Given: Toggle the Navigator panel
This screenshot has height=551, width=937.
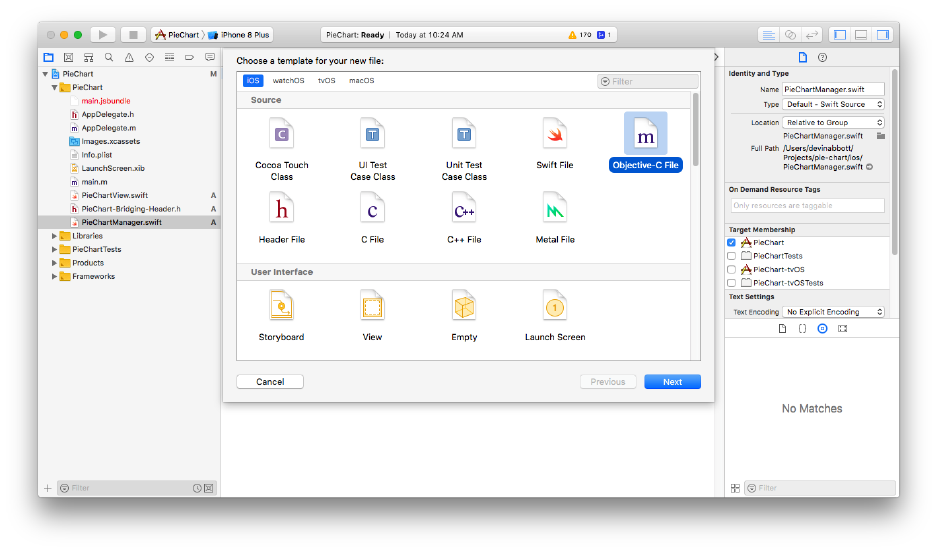Looking at the screenshot, I should pyautogui.click(x=840, y=35).
